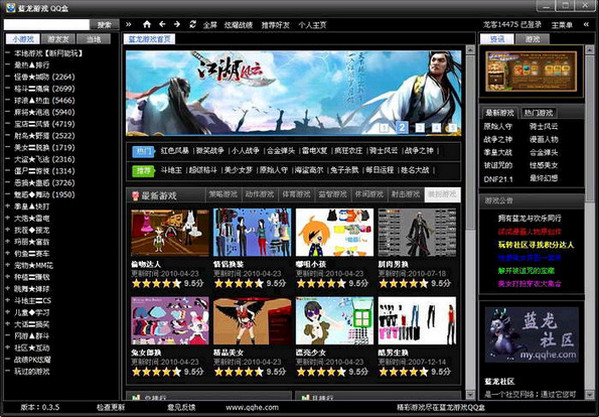Select banner slide number 1 indicator

coord(384,128)
